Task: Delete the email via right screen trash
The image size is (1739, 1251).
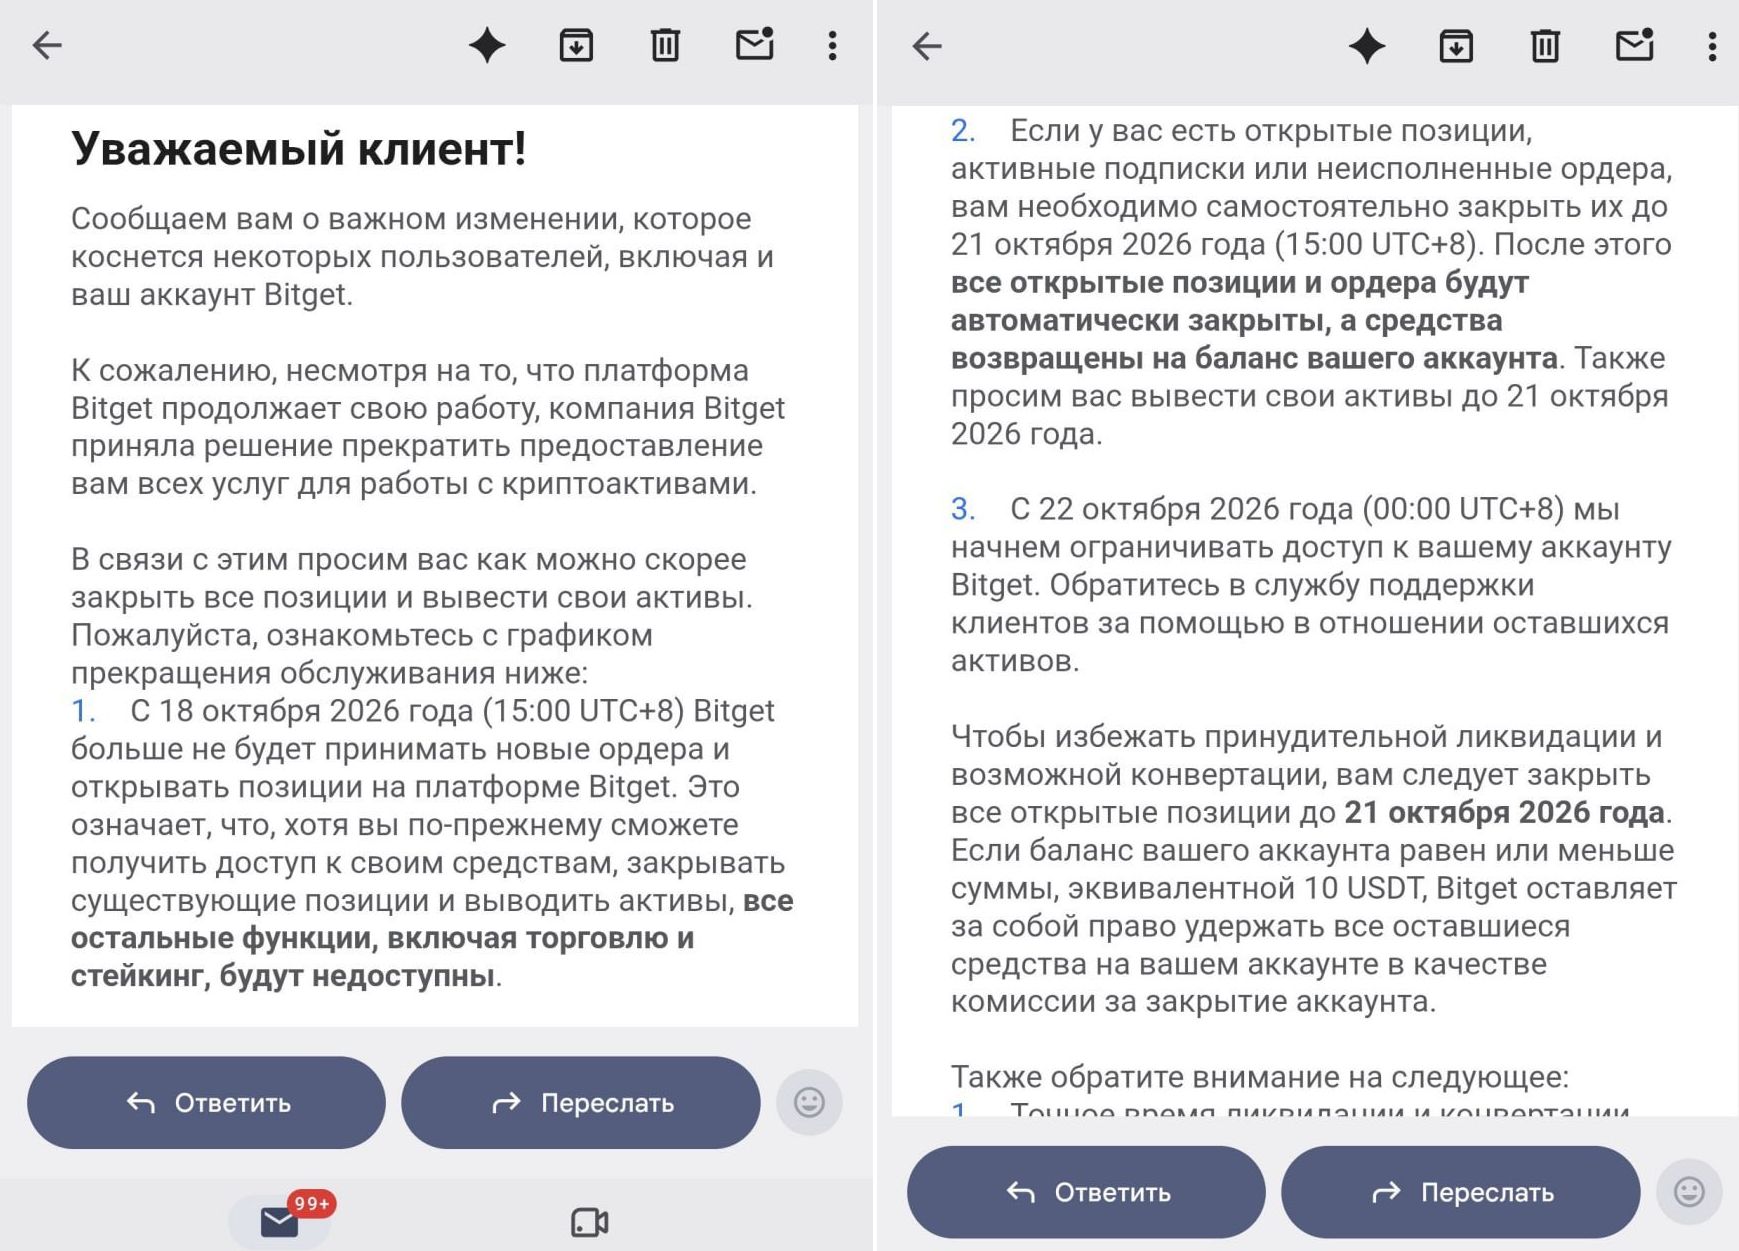Action: [1545, 45]
